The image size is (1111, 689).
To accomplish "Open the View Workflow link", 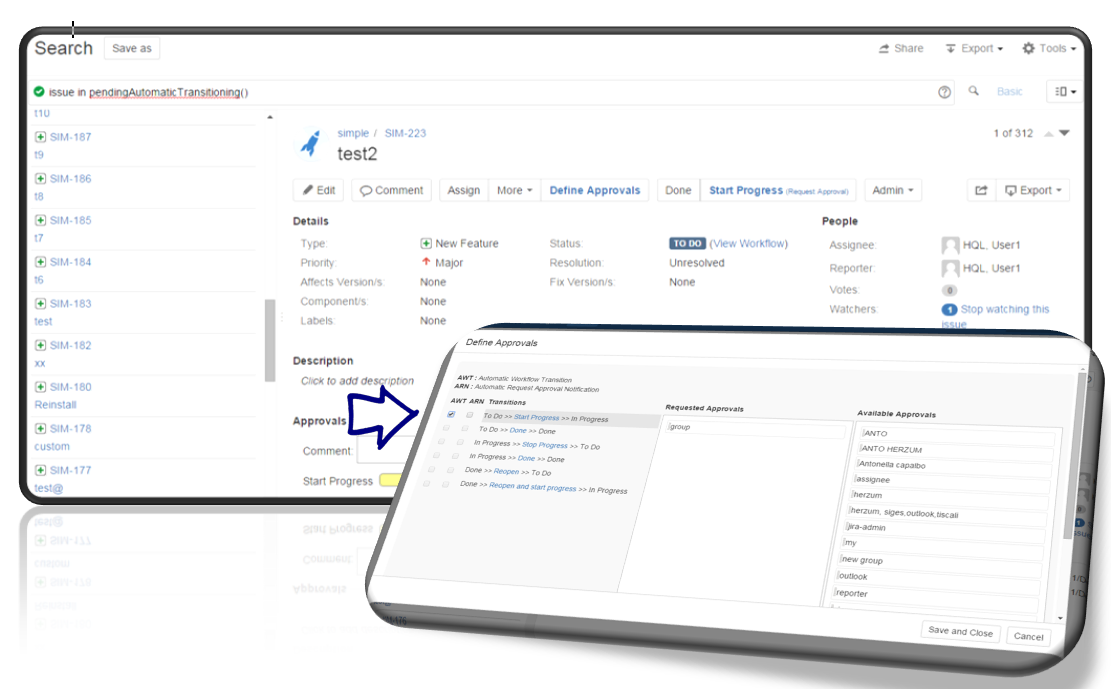I will [x=749, y=243].
